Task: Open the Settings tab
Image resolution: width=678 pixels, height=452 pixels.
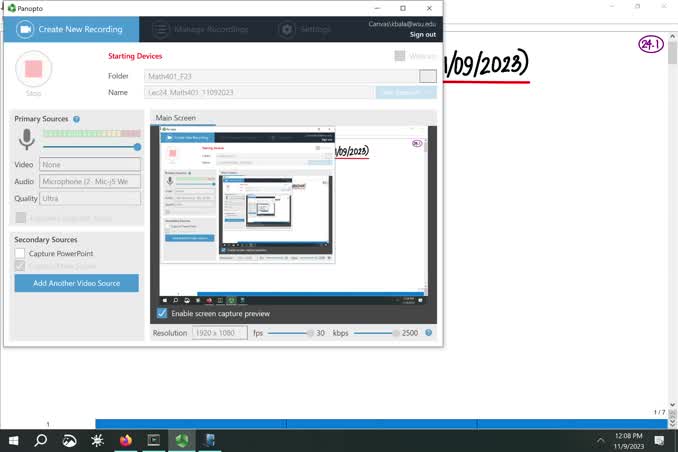Action: click(305, 30)
